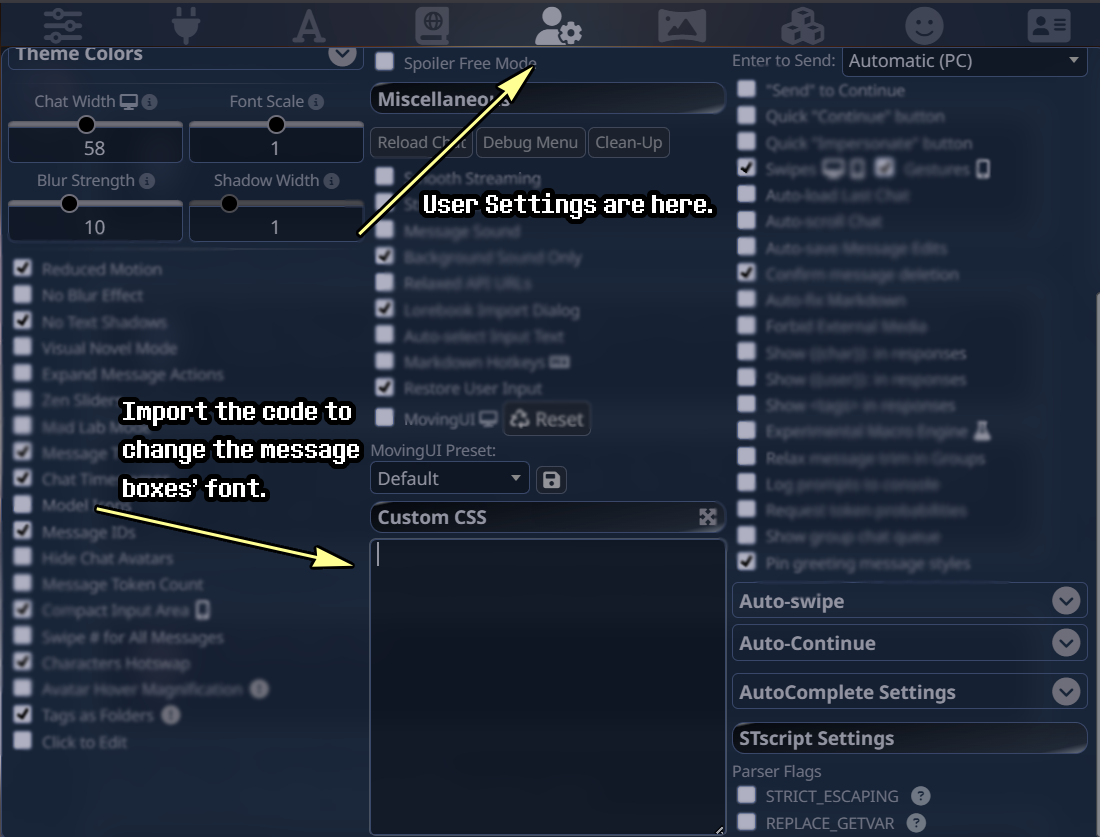Click STscript Settings section header

tap(909, 738)
